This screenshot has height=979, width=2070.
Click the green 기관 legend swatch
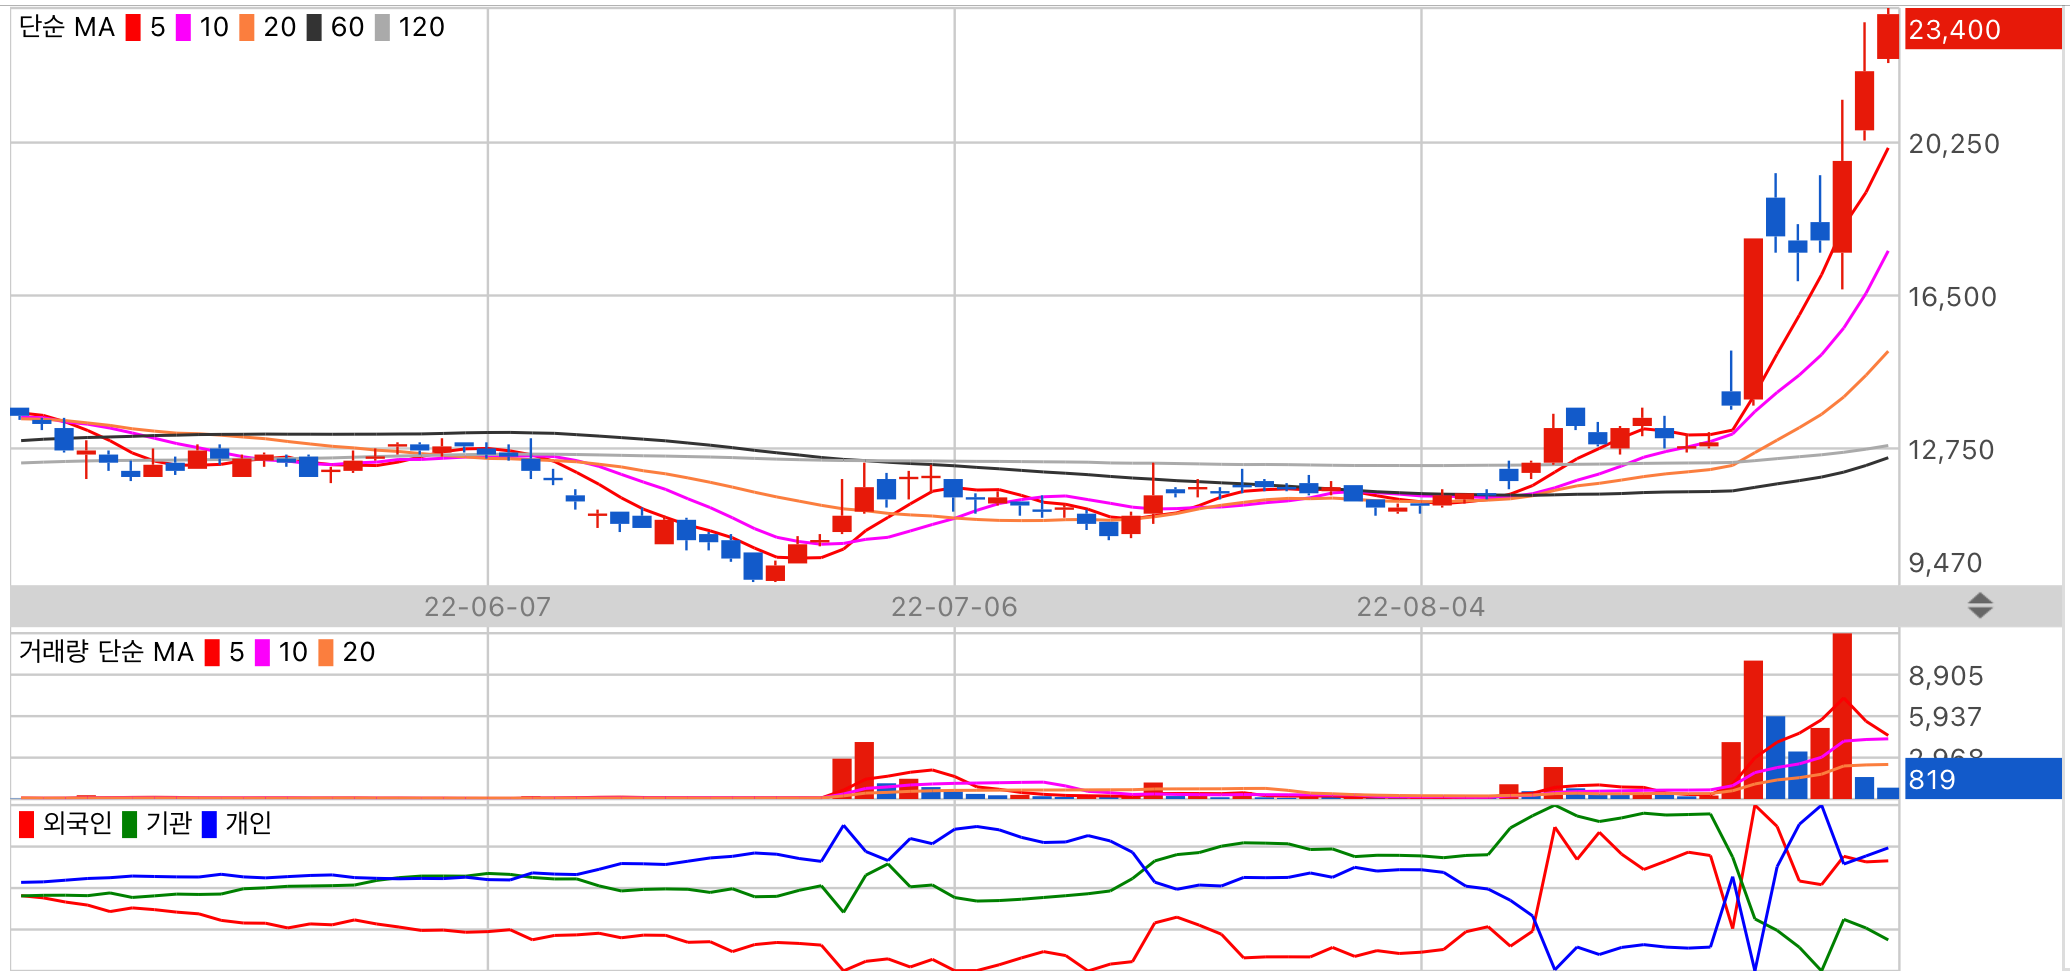pyautogui.click(x=129, y=824)
